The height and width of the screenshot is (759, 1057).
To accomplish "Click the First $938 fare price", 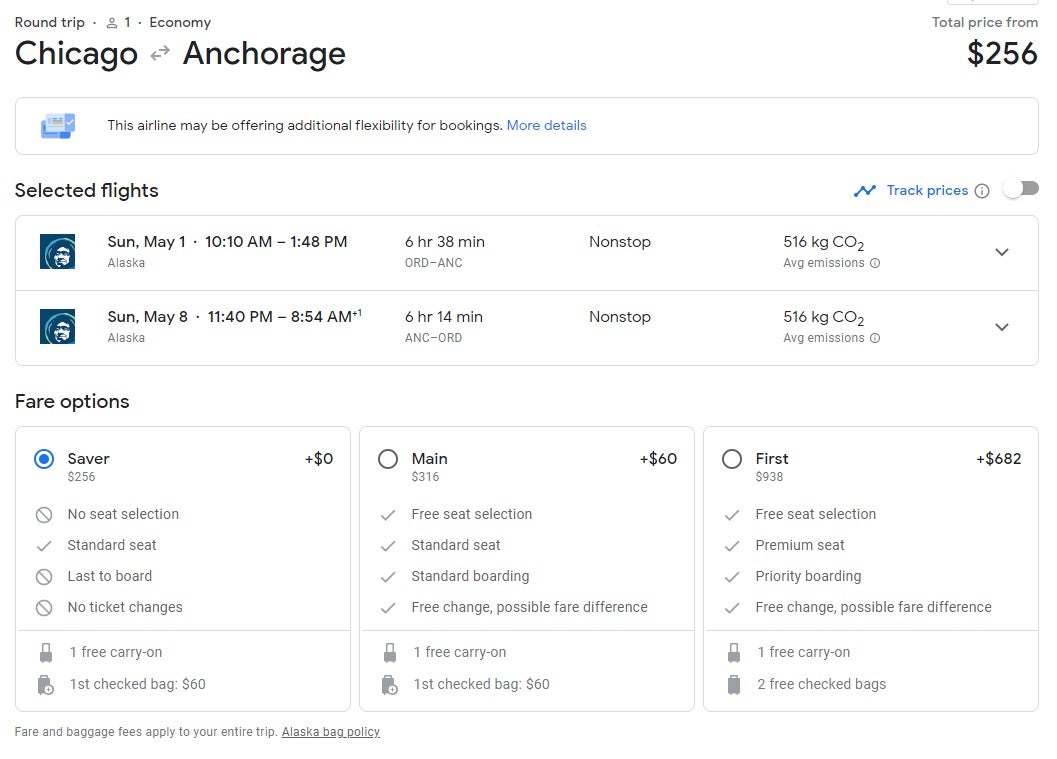I will (x=769, y=477).
